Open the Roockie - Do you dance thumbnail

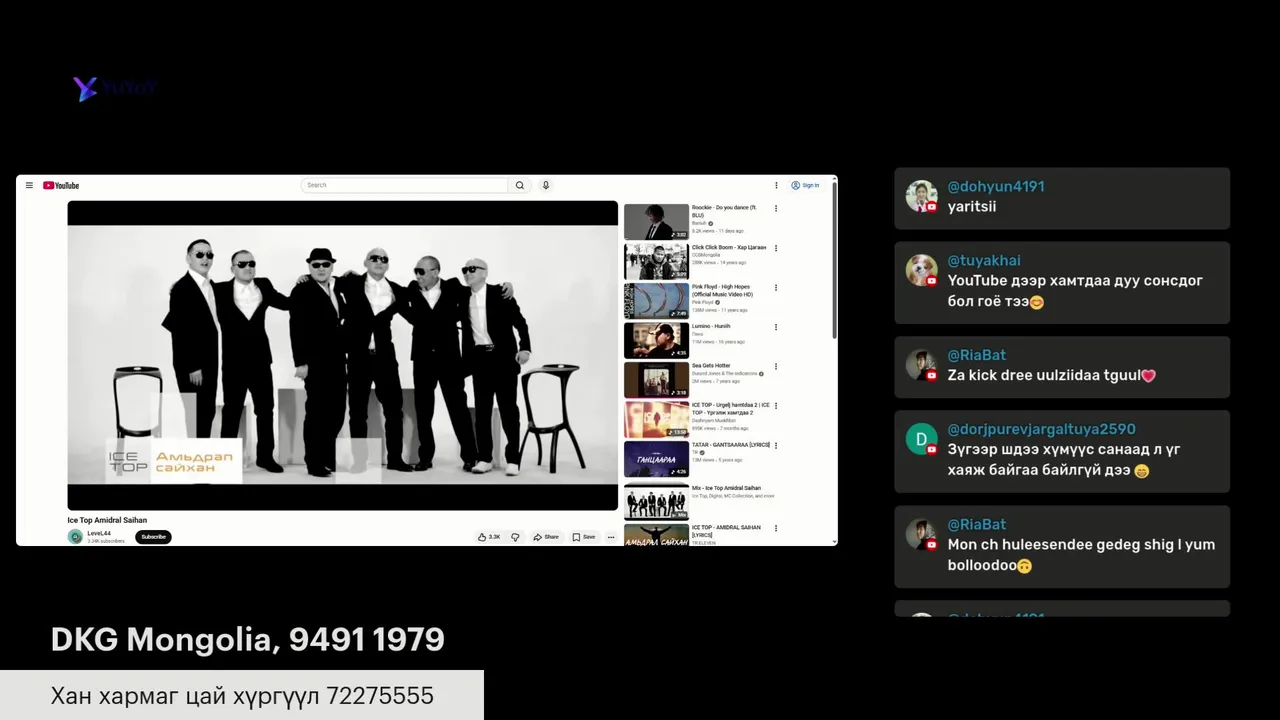656,222
